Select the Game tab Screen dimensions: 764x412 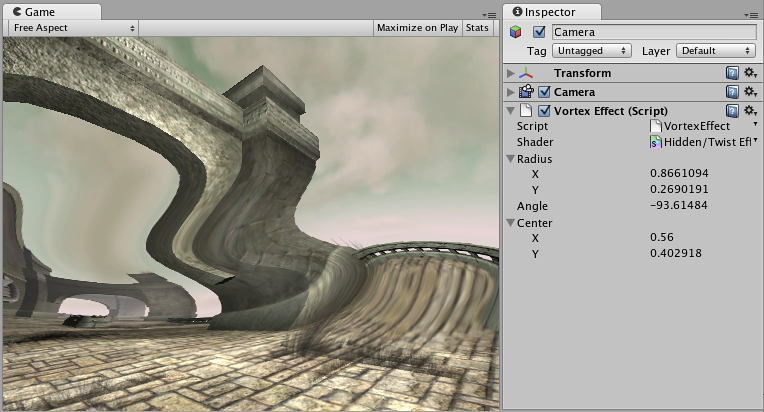tap(53, 12)
